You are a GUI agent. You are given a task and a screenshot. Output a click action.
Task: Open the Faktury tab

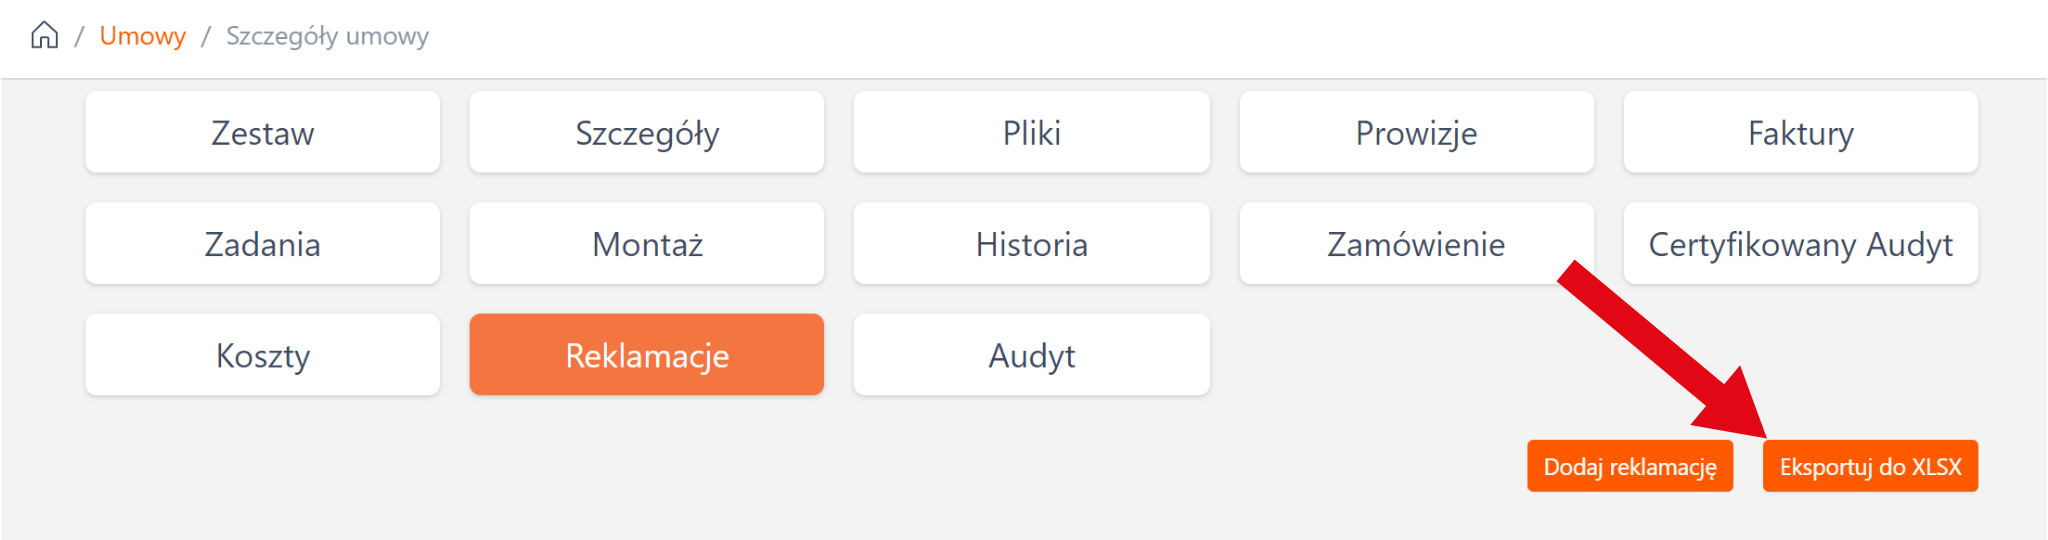click(x=1800, y=133)
